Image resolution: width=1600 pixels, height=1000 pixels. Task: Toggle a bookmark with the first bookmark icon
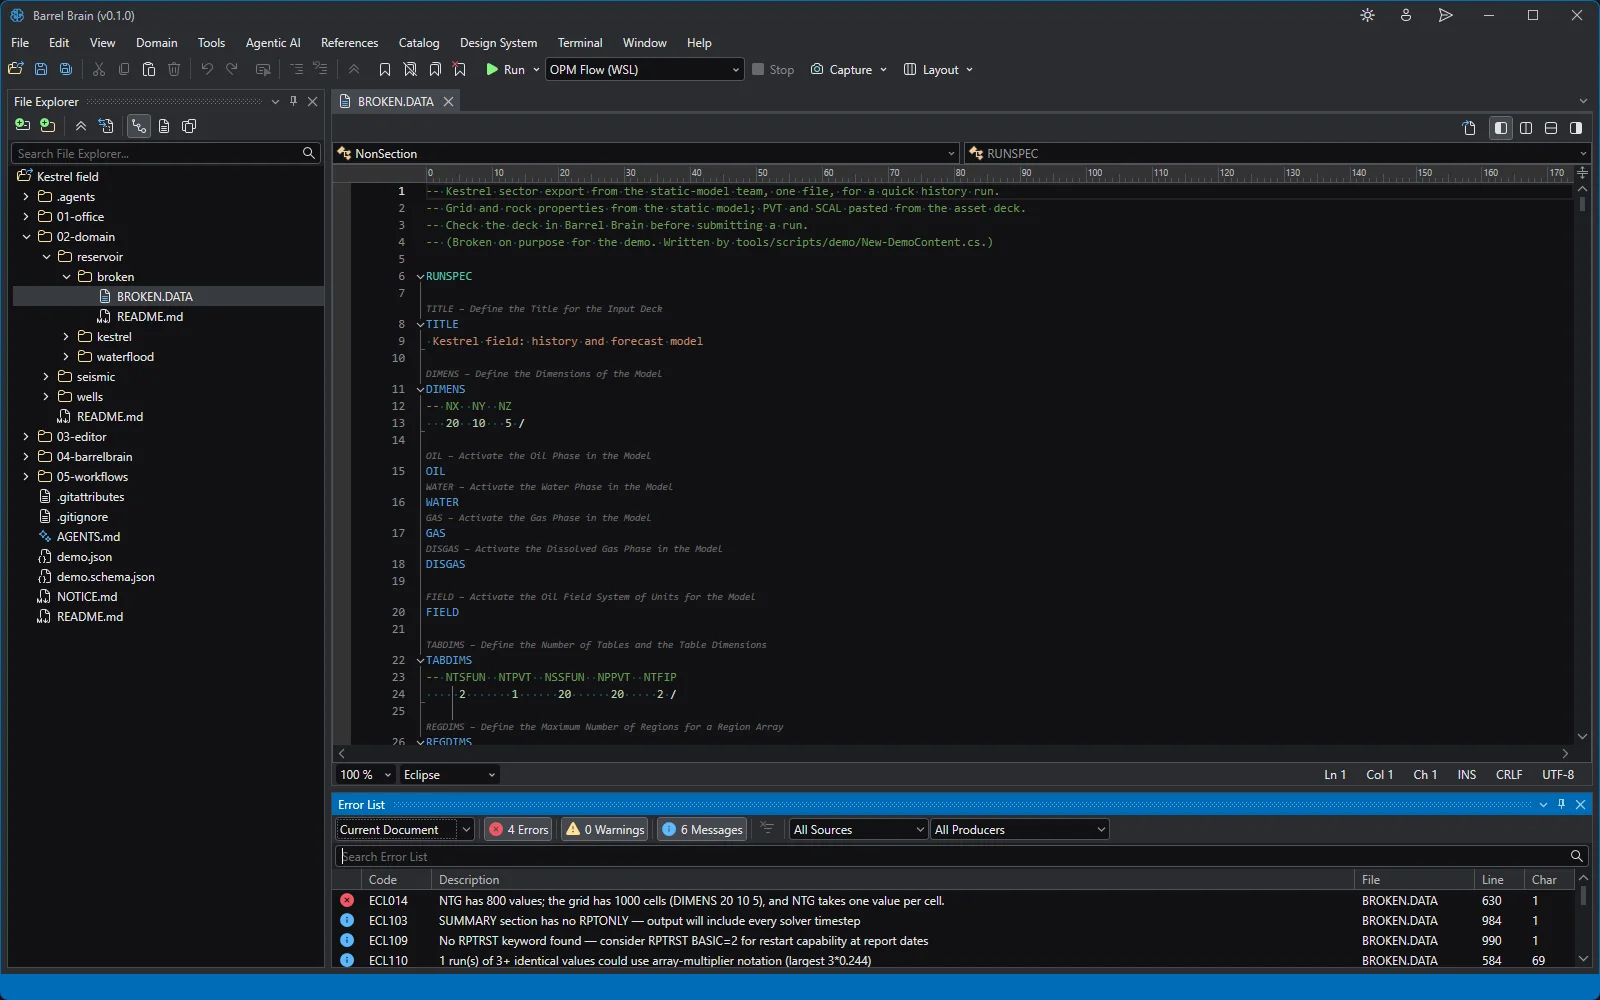point(385,69)
